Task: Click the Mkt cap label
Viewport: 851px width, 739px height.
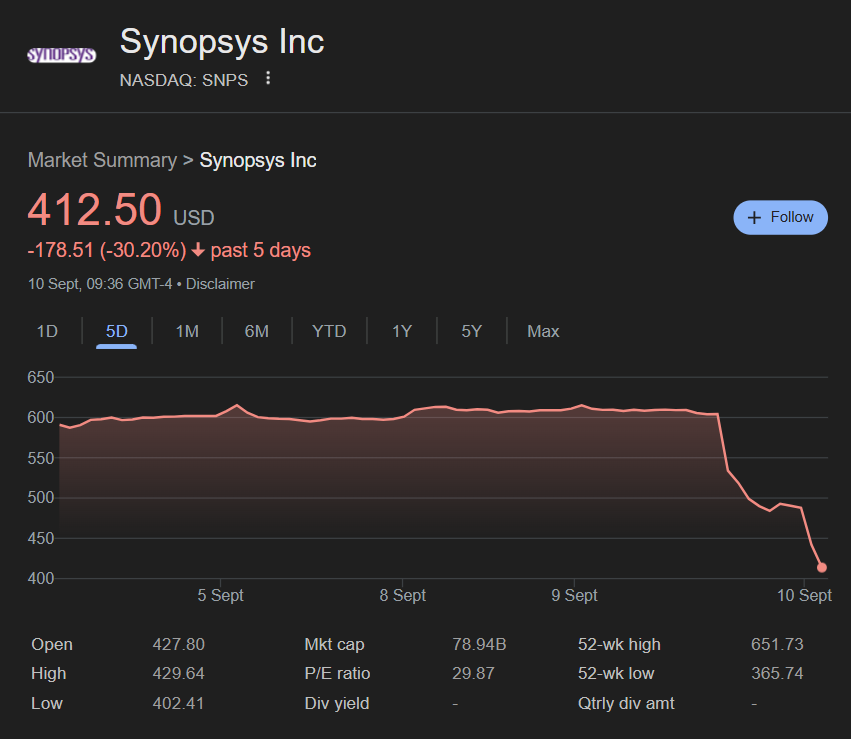Action: [334, 644]
